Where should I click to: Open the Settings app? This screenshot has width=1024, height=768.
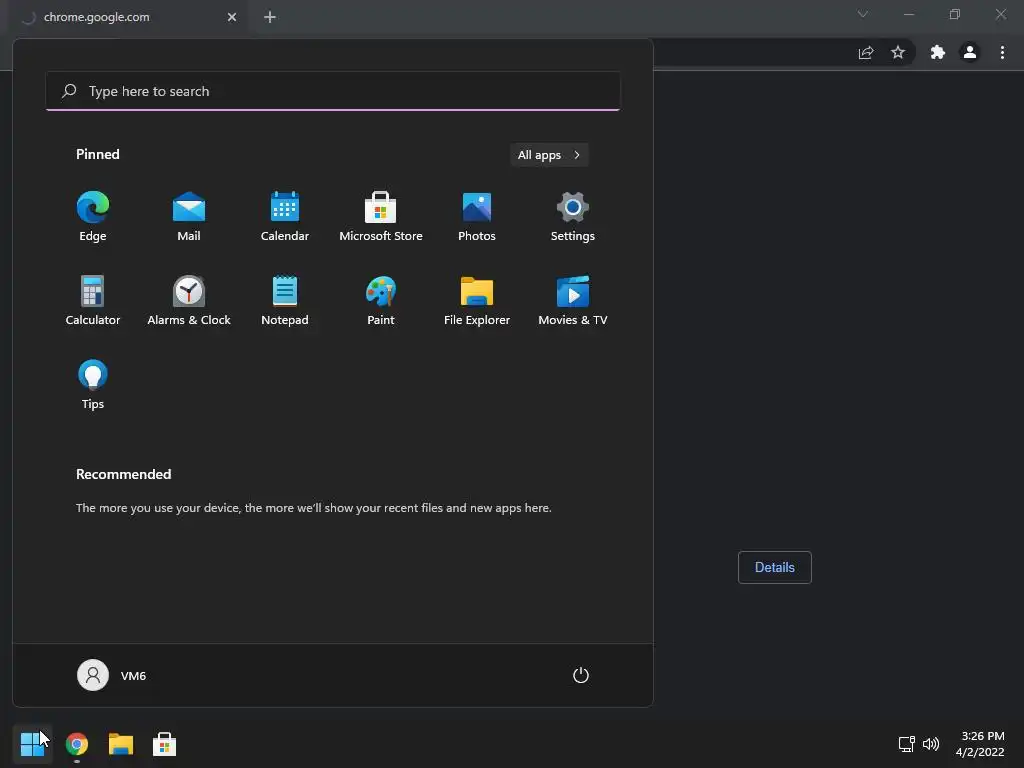coord(573,216)
